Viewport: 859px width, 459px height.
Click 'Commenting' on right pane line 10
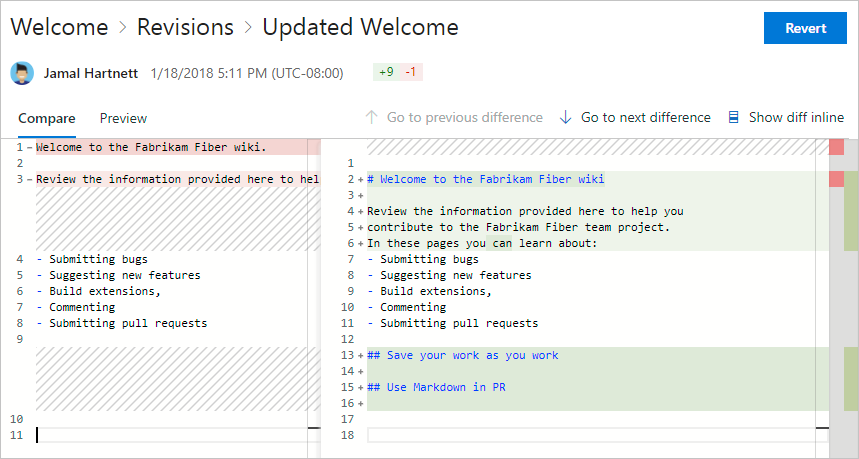[413, 307]
